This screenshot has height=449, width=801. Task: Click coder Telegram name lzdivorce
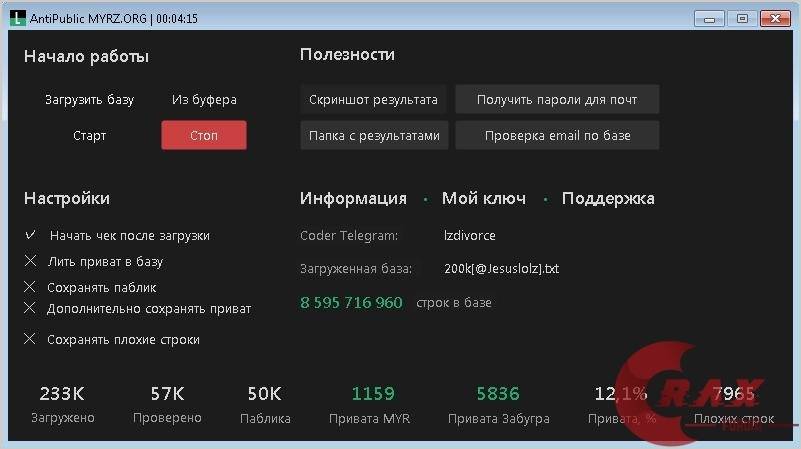469,235
